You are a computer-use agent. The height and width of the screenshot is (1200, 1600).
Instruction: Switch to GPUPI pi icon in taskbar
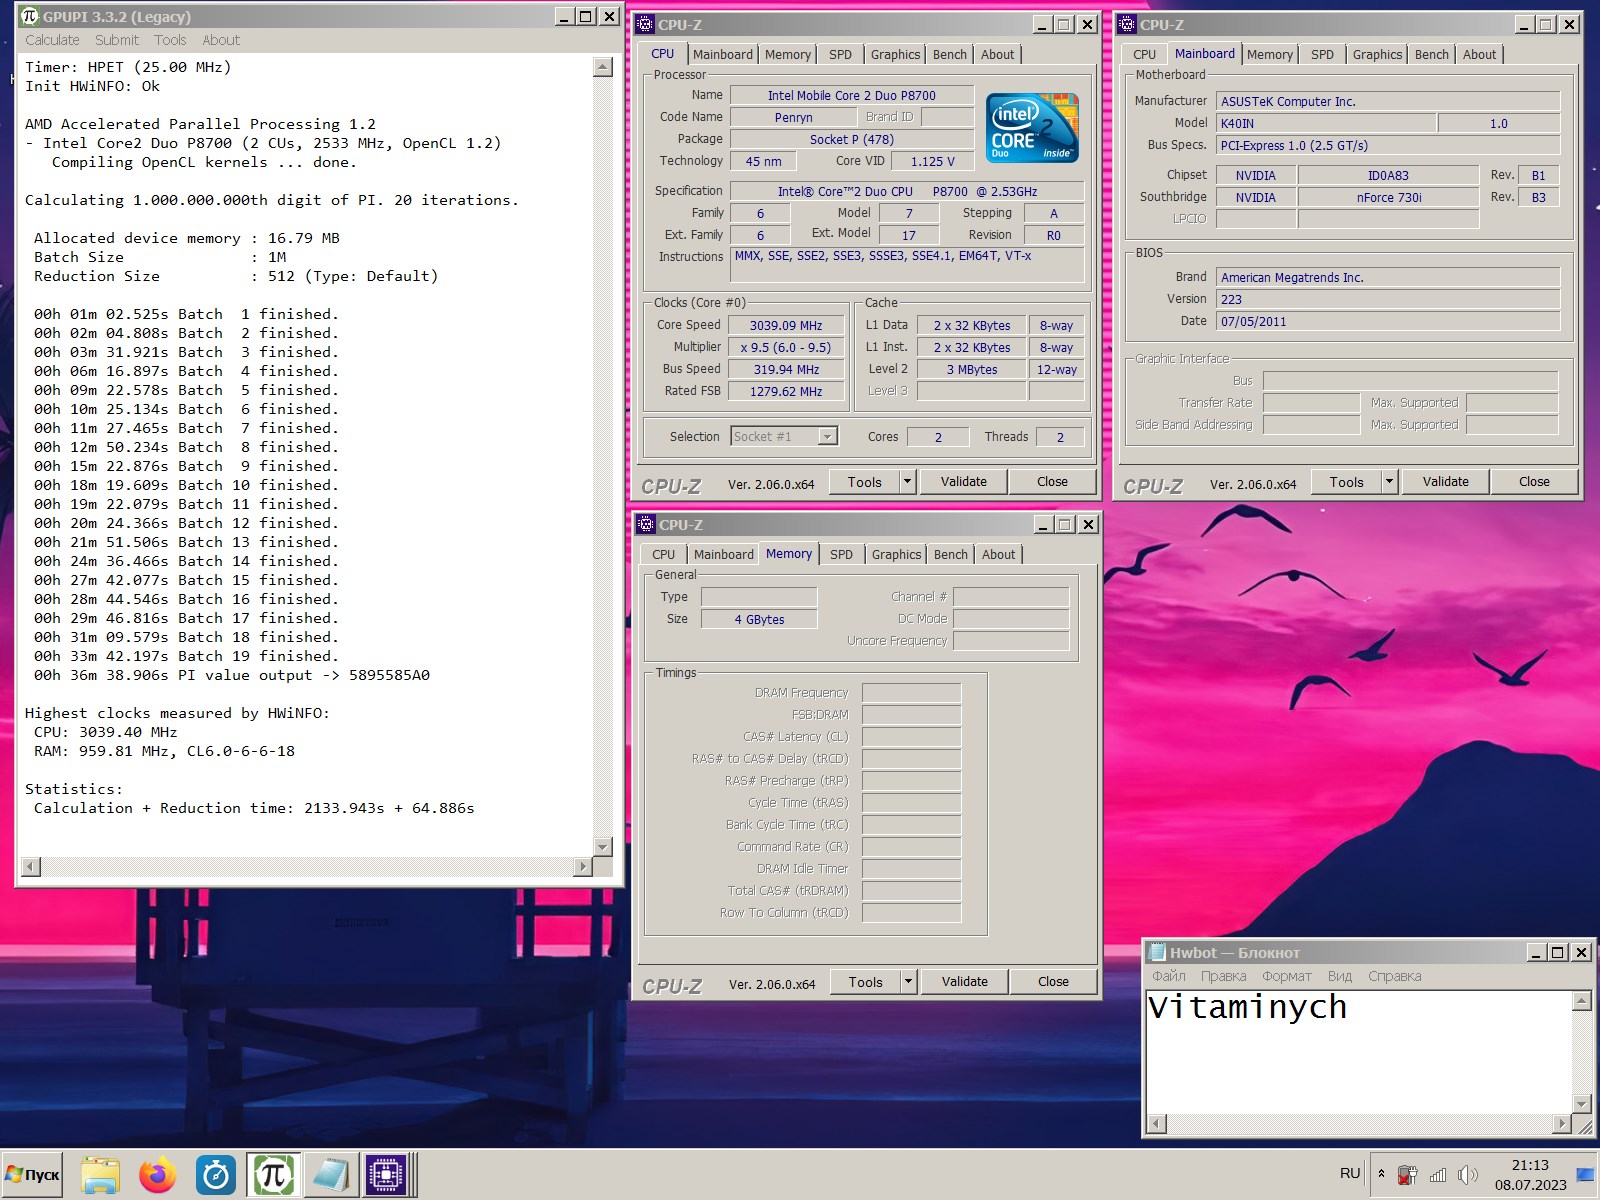point(273,1175)
